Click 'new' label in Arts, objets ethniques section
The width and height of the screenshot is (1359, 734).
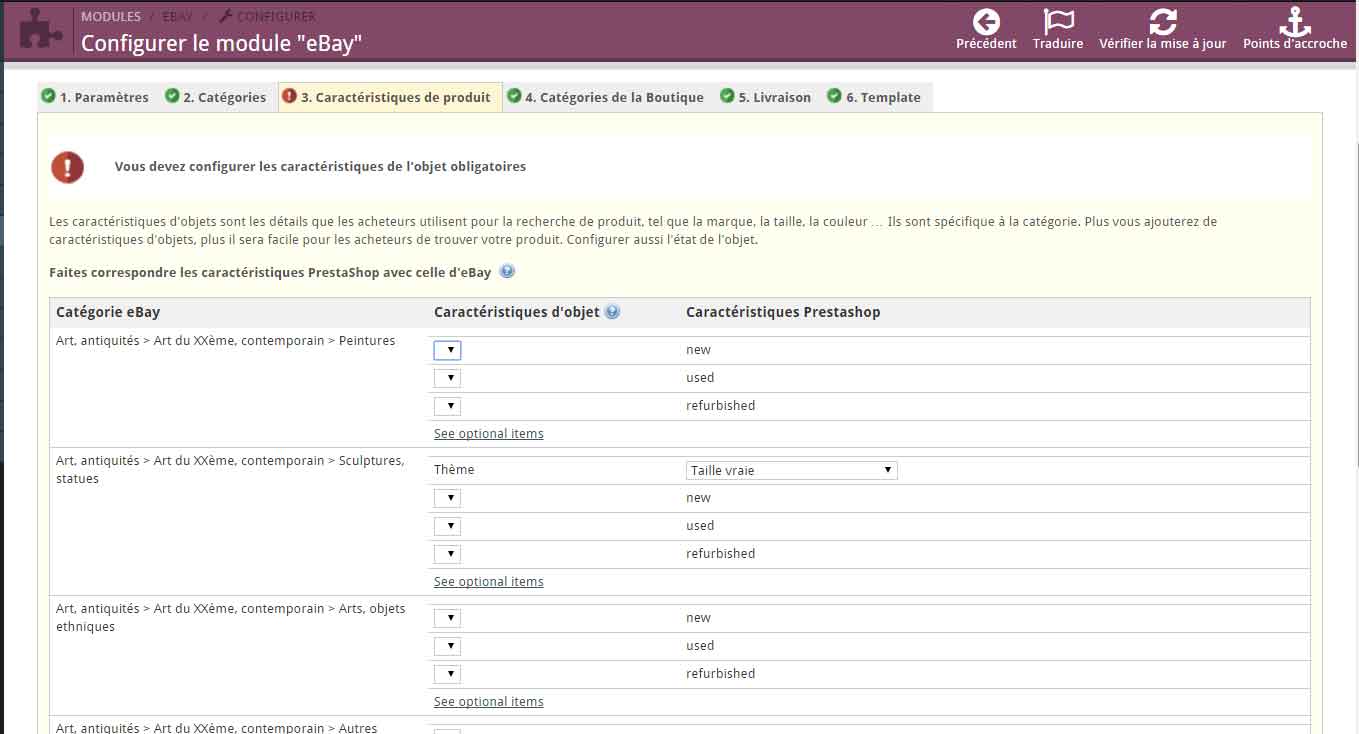click(698, 618)
